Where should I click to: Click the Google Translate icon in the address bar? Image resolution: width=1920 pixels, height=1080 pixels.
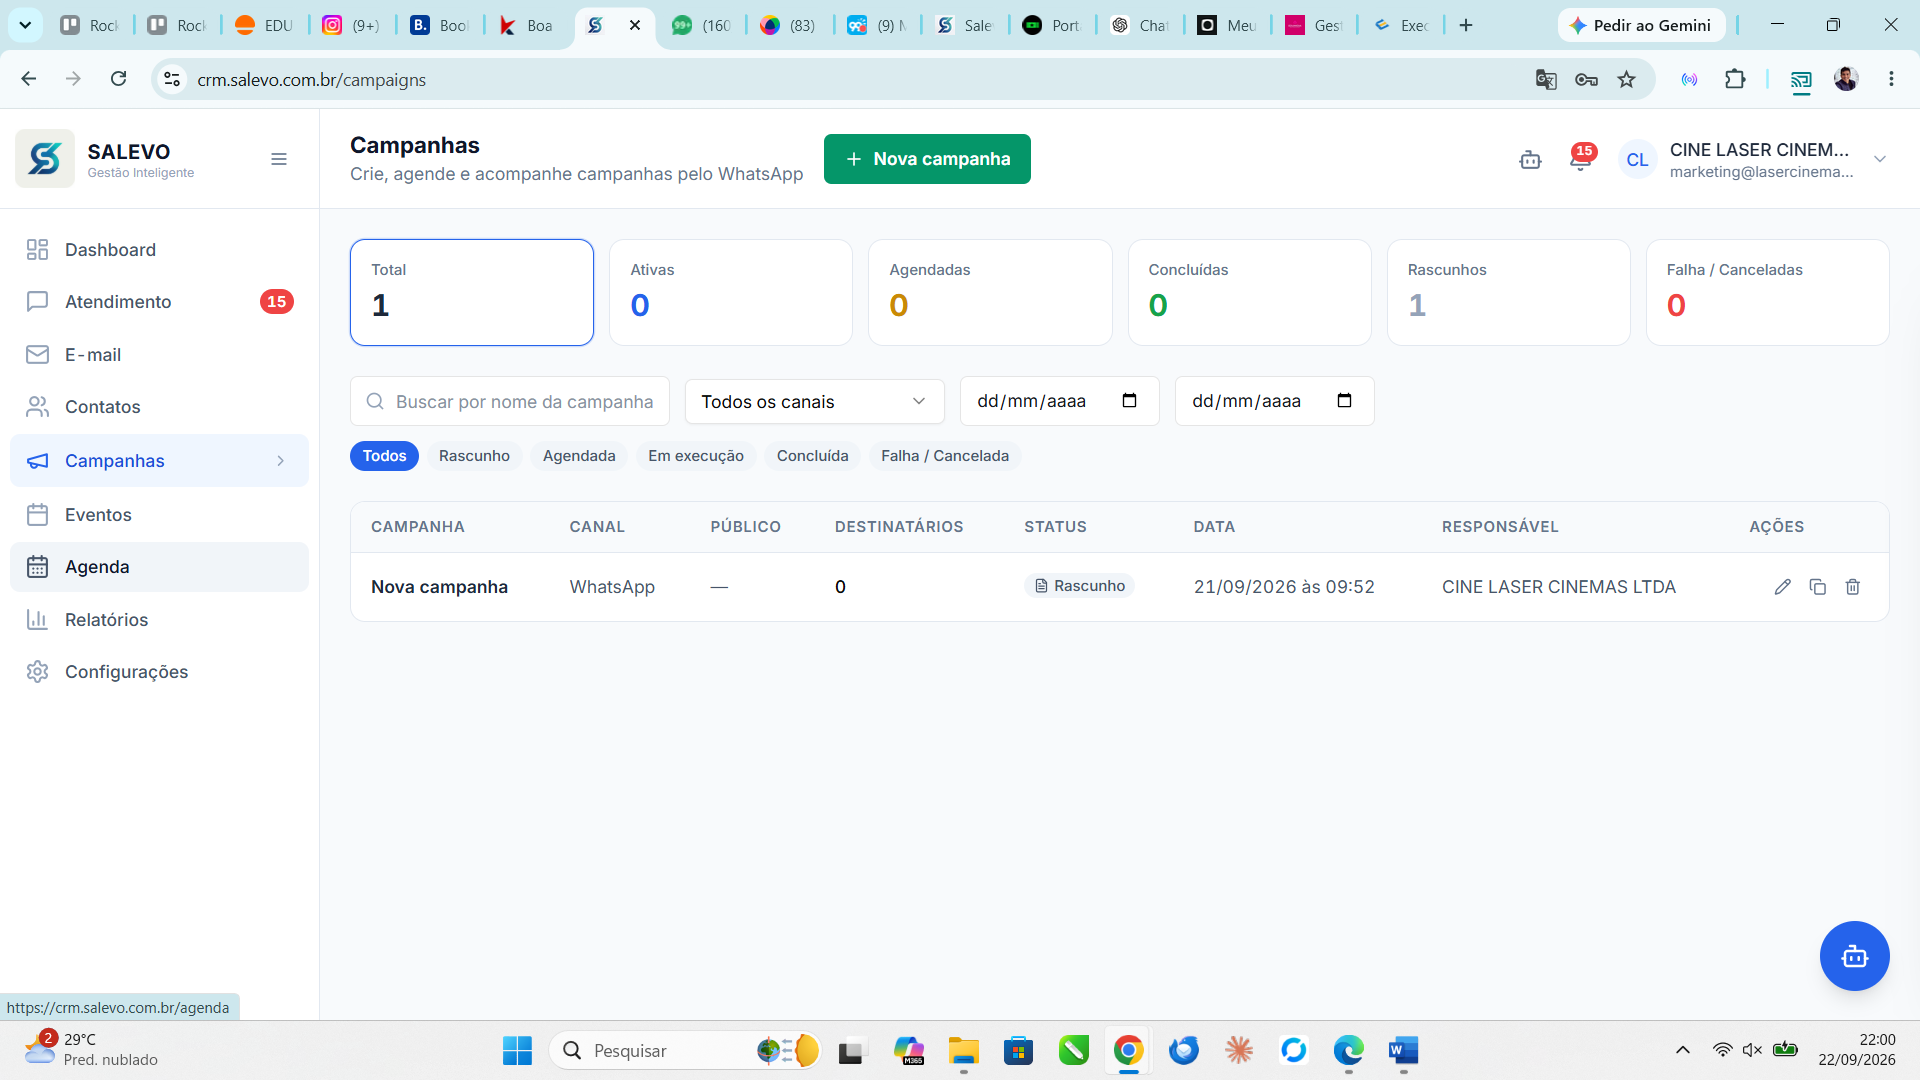pyautogui.click(x=1546, y=79)
